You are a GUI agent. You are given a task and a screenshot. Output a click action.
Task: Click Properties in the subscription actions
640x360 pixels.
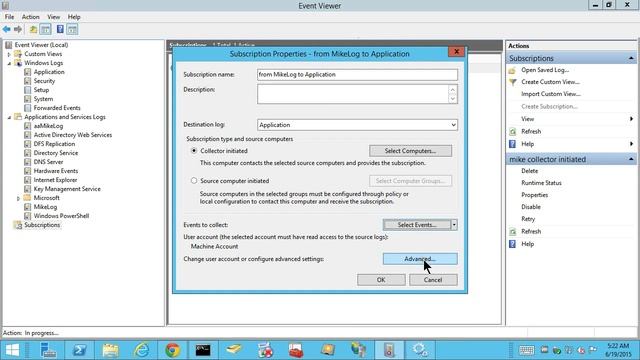(x=534, y=195)
